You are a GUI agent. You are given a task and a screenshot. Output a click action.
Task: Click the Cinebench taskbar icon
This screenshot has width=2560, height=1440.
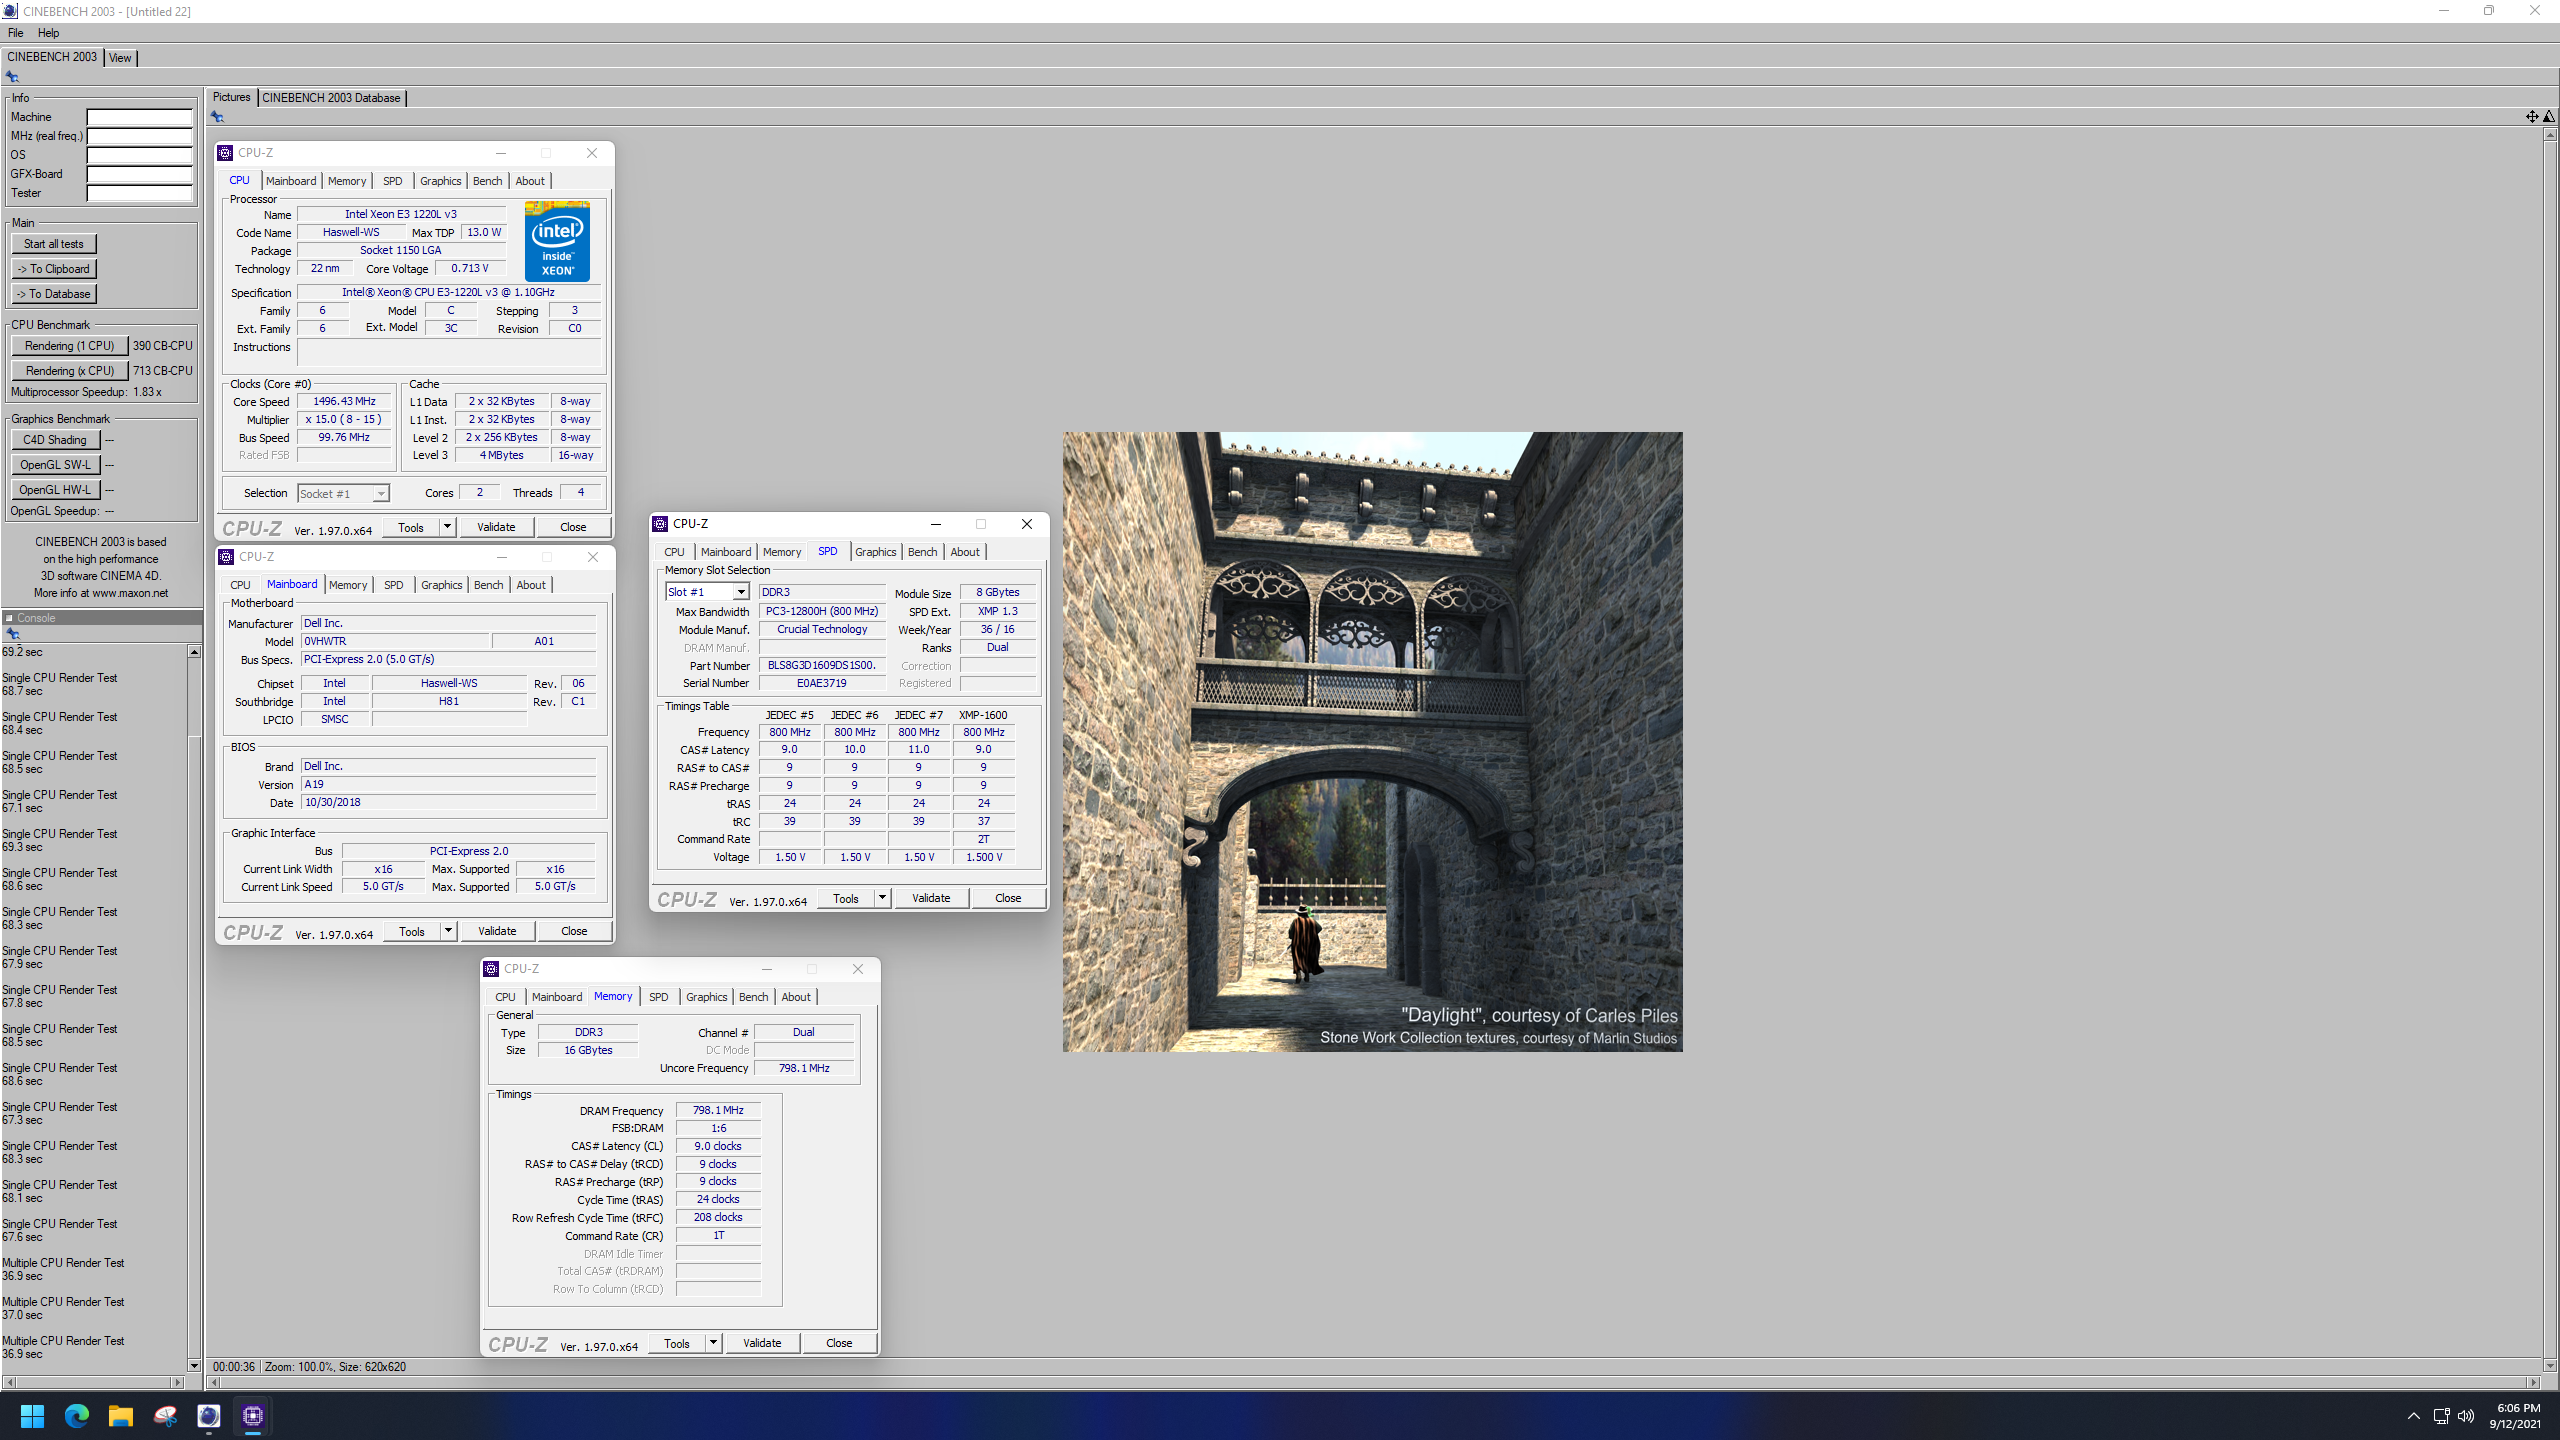pos(209,1415)
